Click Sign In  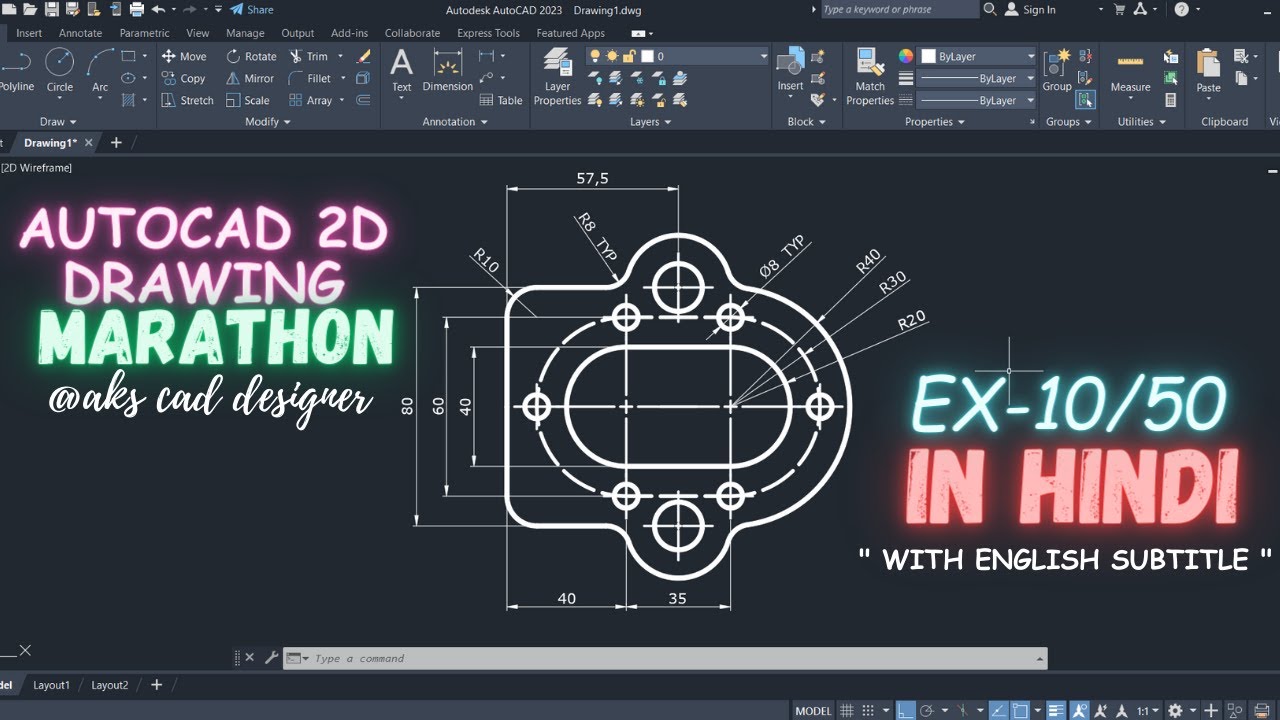tap(1030, 9)
